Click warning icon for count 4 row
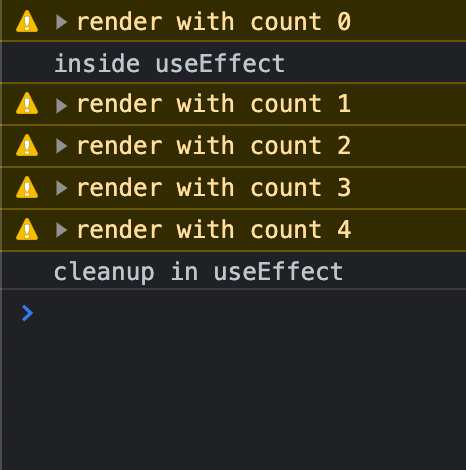 [x=27, y=230]
